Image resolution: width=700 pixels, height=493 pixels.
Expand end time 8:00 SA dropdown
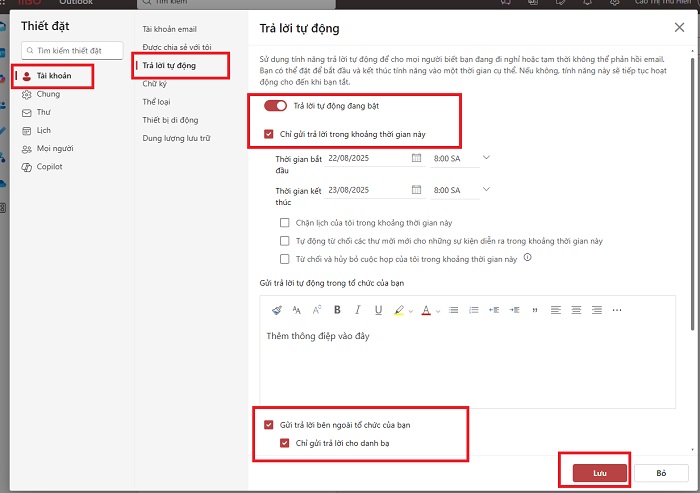pyautogui.click(x=487, y=189)
